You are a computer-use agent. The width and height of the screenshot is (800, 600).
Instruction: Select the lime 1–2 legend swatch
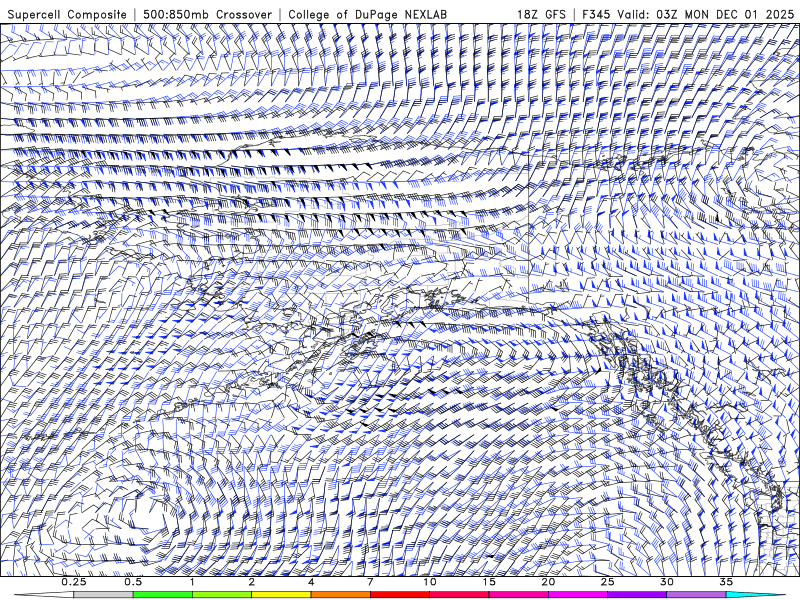pyautogui.click(x=222, y=595)
